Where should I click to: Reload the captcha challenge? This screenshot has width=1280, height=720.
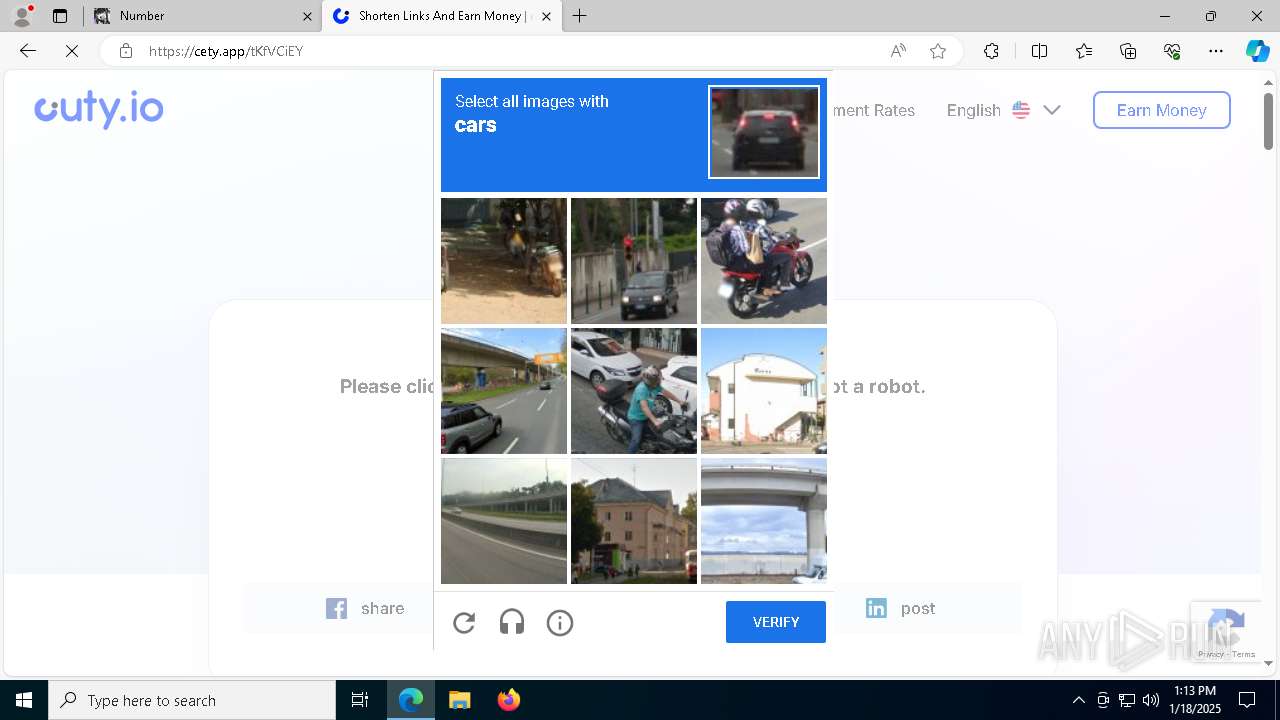click(464, 623)
